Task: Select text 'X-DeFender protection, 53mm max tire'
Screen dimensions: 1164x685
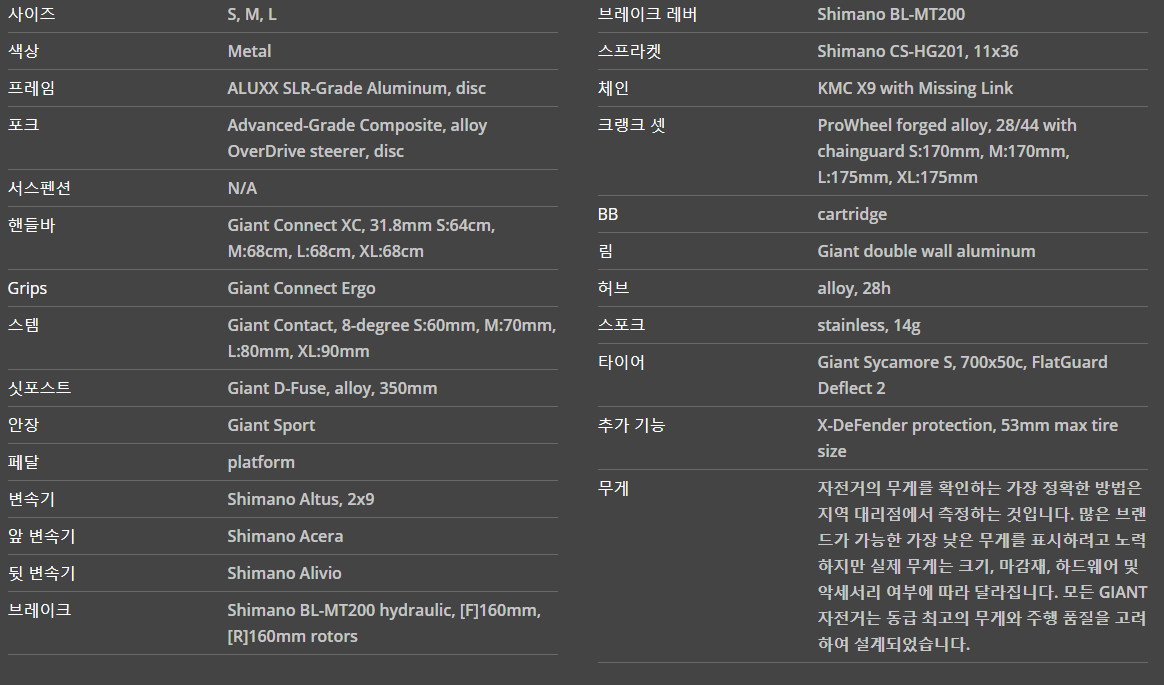Action: [x=967, y=425]
